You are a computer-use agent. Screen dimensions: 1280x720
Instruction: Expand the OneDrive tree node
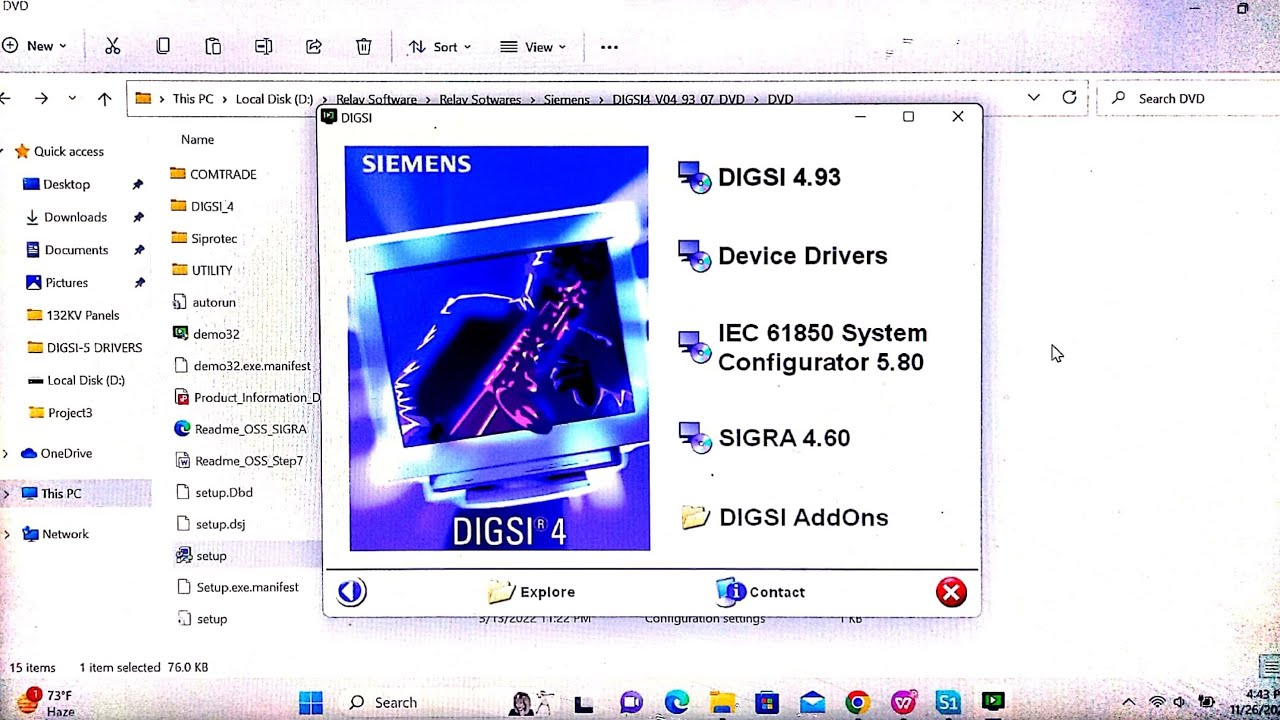click(x=6, y=453)
